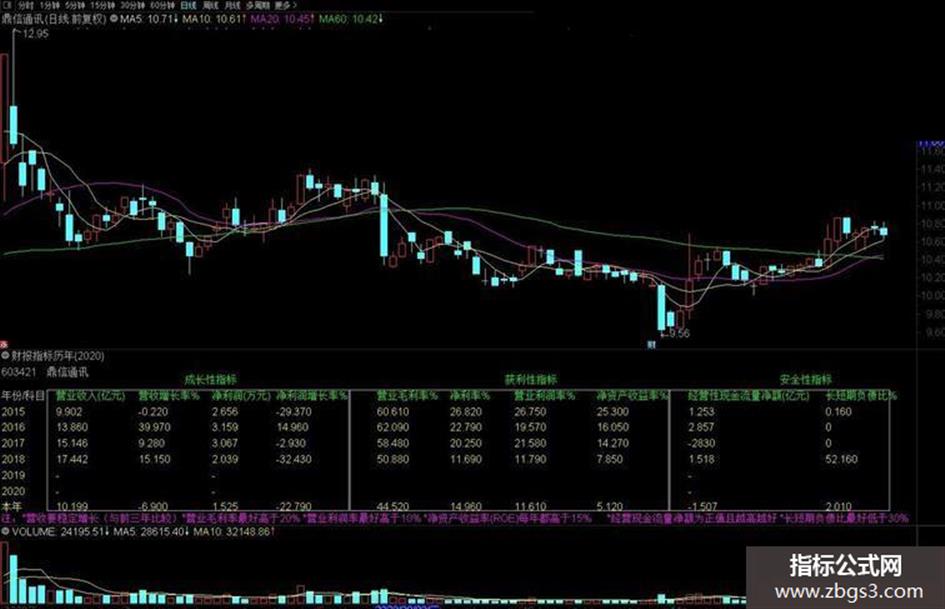Image resolution: width=945 pixels, height=609 pixels.
Task: Click the 62.090 gross margin value
Action: [x=393, y=428]
